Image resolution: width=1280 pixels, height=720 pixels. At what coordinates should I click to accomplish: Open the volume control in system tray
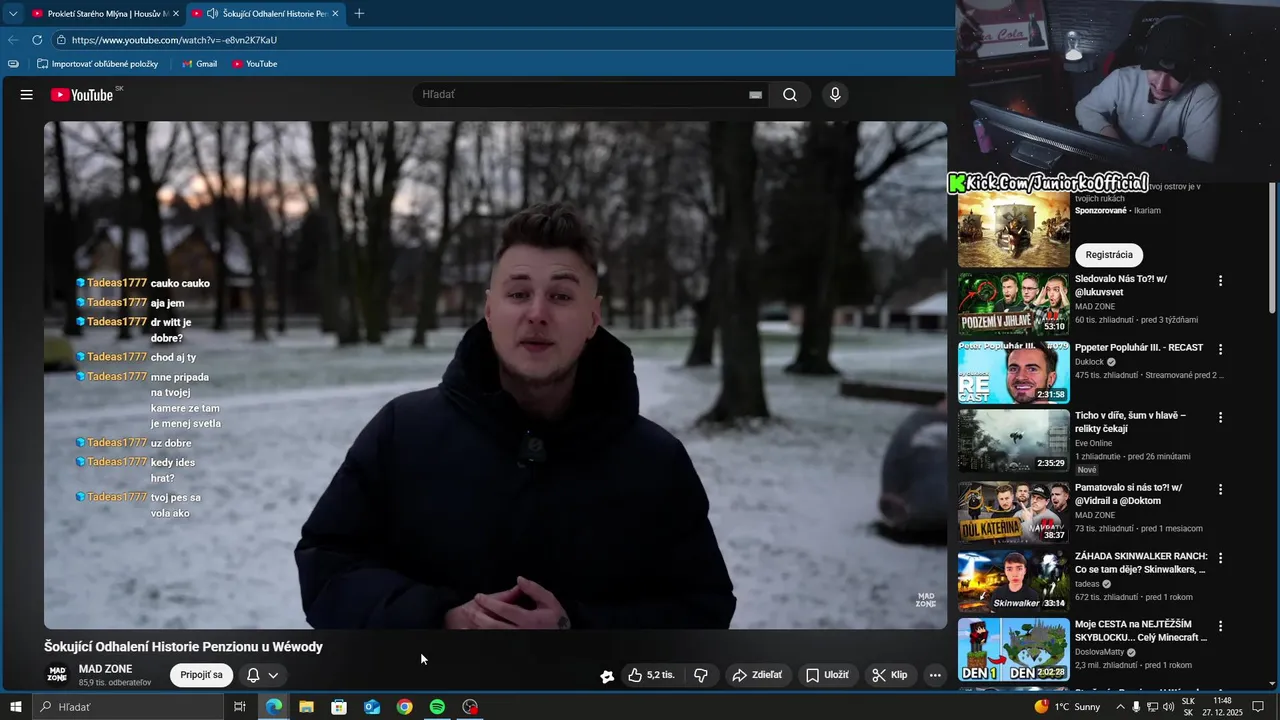(1168, 707)
